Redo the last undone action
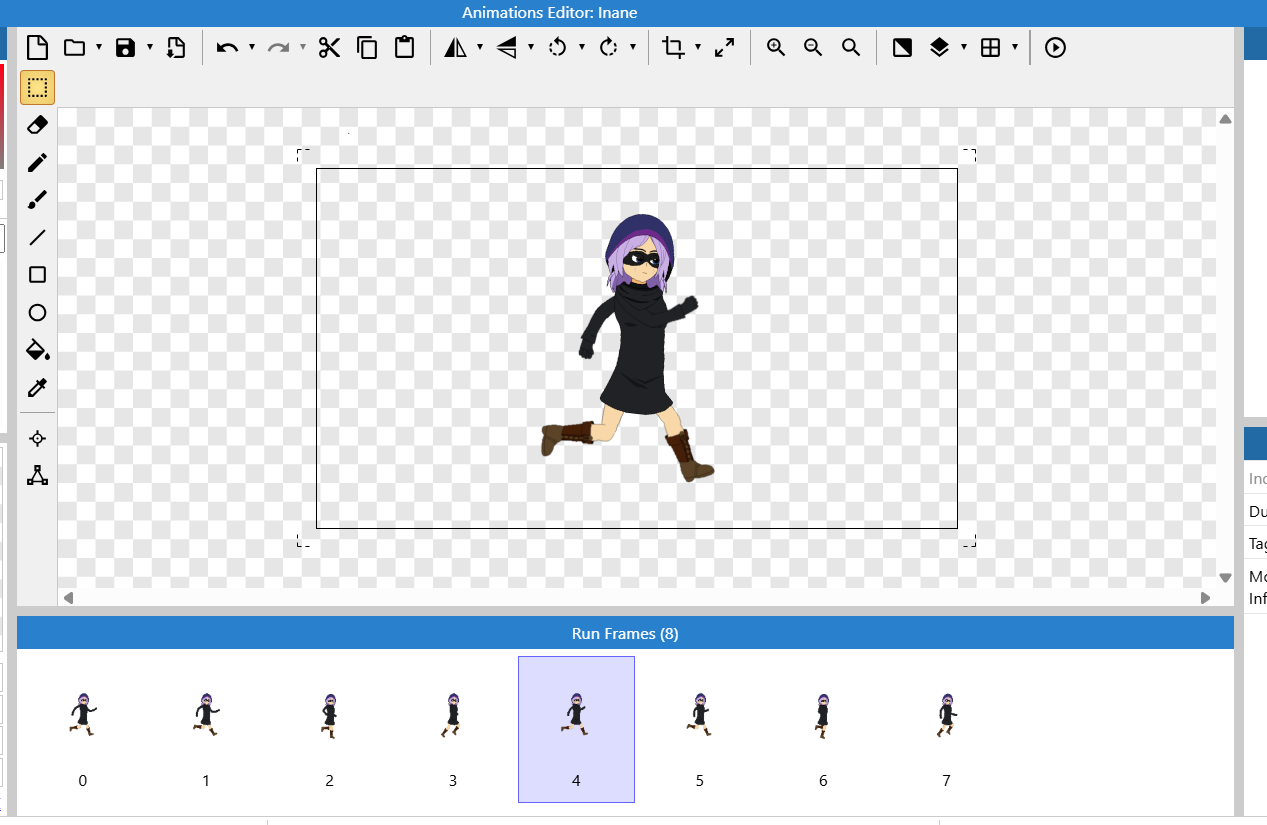1267x825 pixels. (x=278, y=47)
